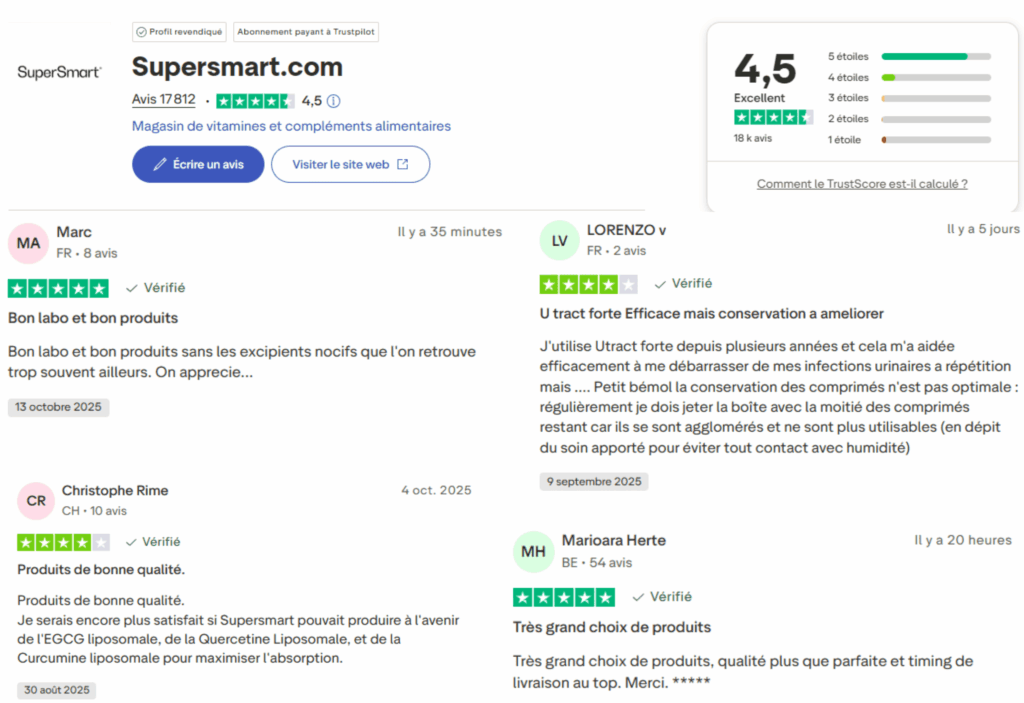Click Marioara Herte's MH avatar circle
Screen dimensions: 1024x703
point(534,551)
